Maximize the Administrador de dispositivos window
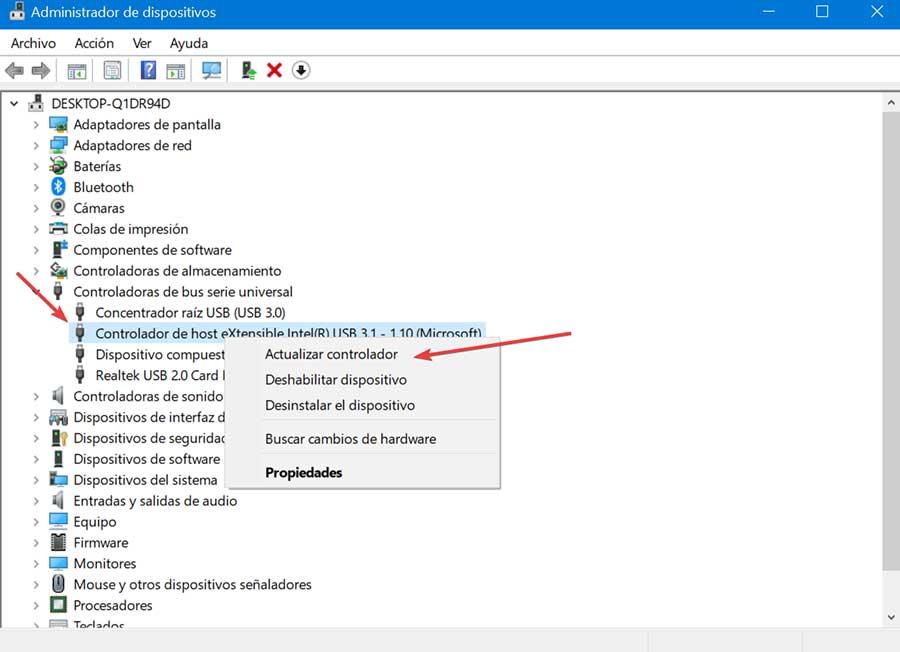Image resolution: width=900 pixels, height=652 pixels. 822,11
